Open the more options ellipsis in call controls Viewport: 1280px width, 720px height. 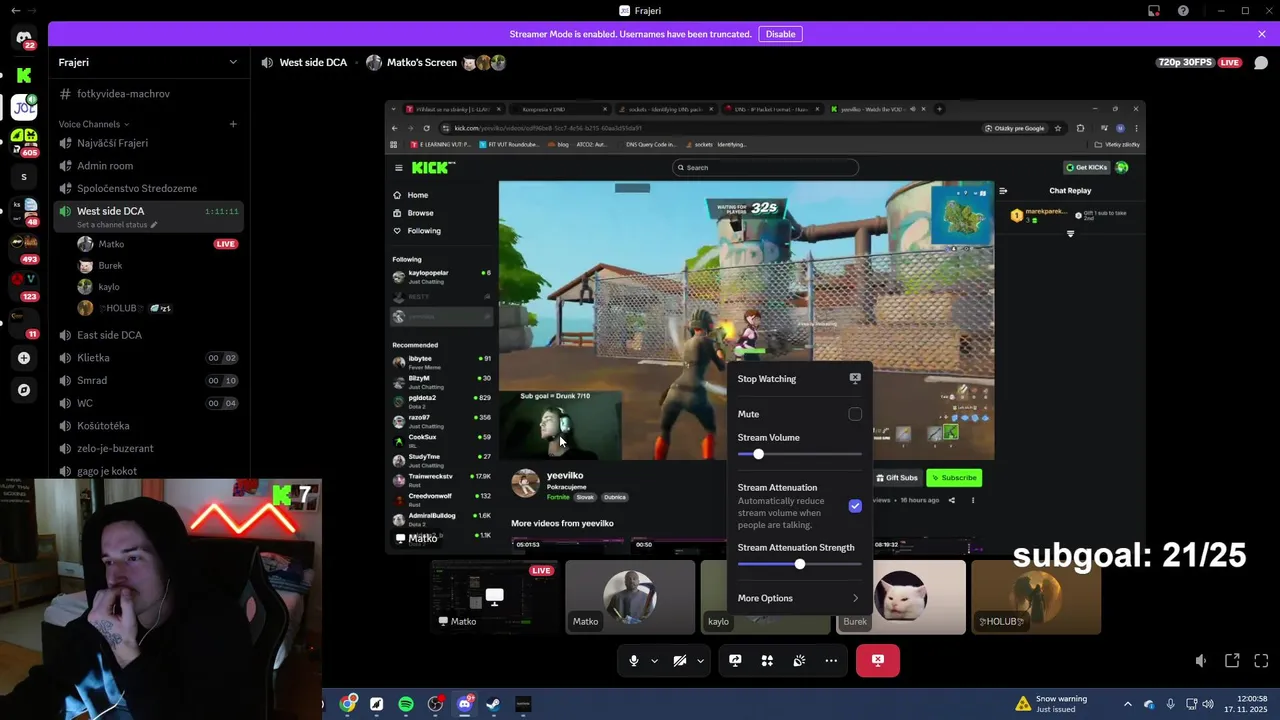[x=831, y=661]
